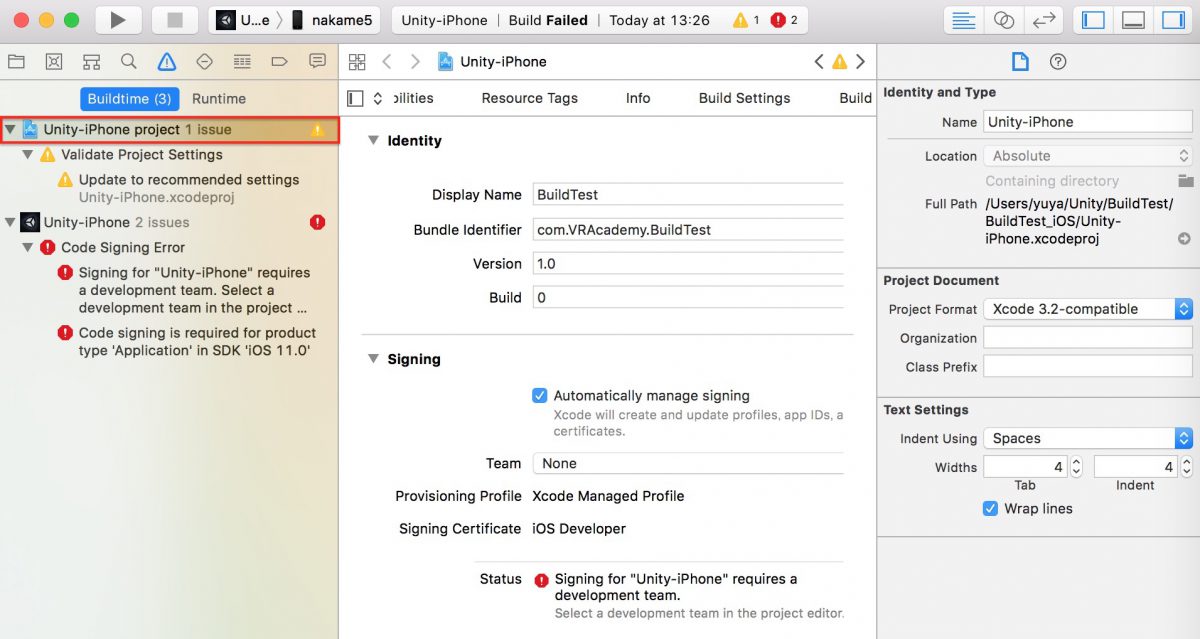The image size is (1200, 639).
Task: Edit the Version field
Action: pyautogui.click(x=688, y=264)
